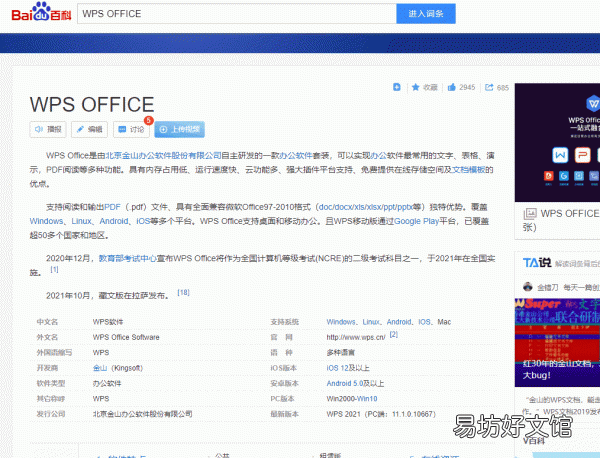
Task: Click the Android 5.0 link in the info table
Action: 345,383
